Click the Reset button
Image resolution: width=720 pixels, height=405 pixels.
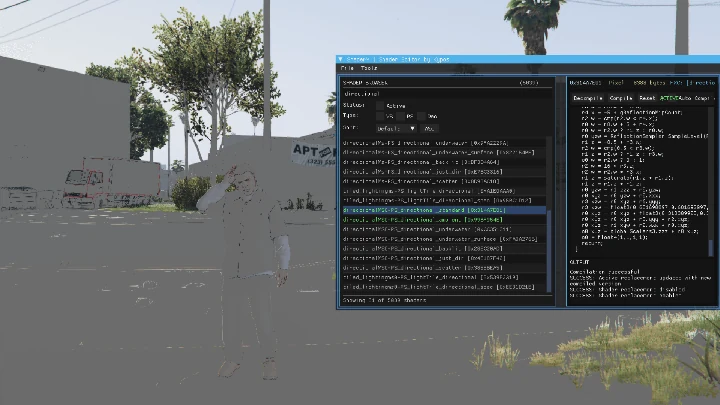pyautogui.click(x=647, y=98)
